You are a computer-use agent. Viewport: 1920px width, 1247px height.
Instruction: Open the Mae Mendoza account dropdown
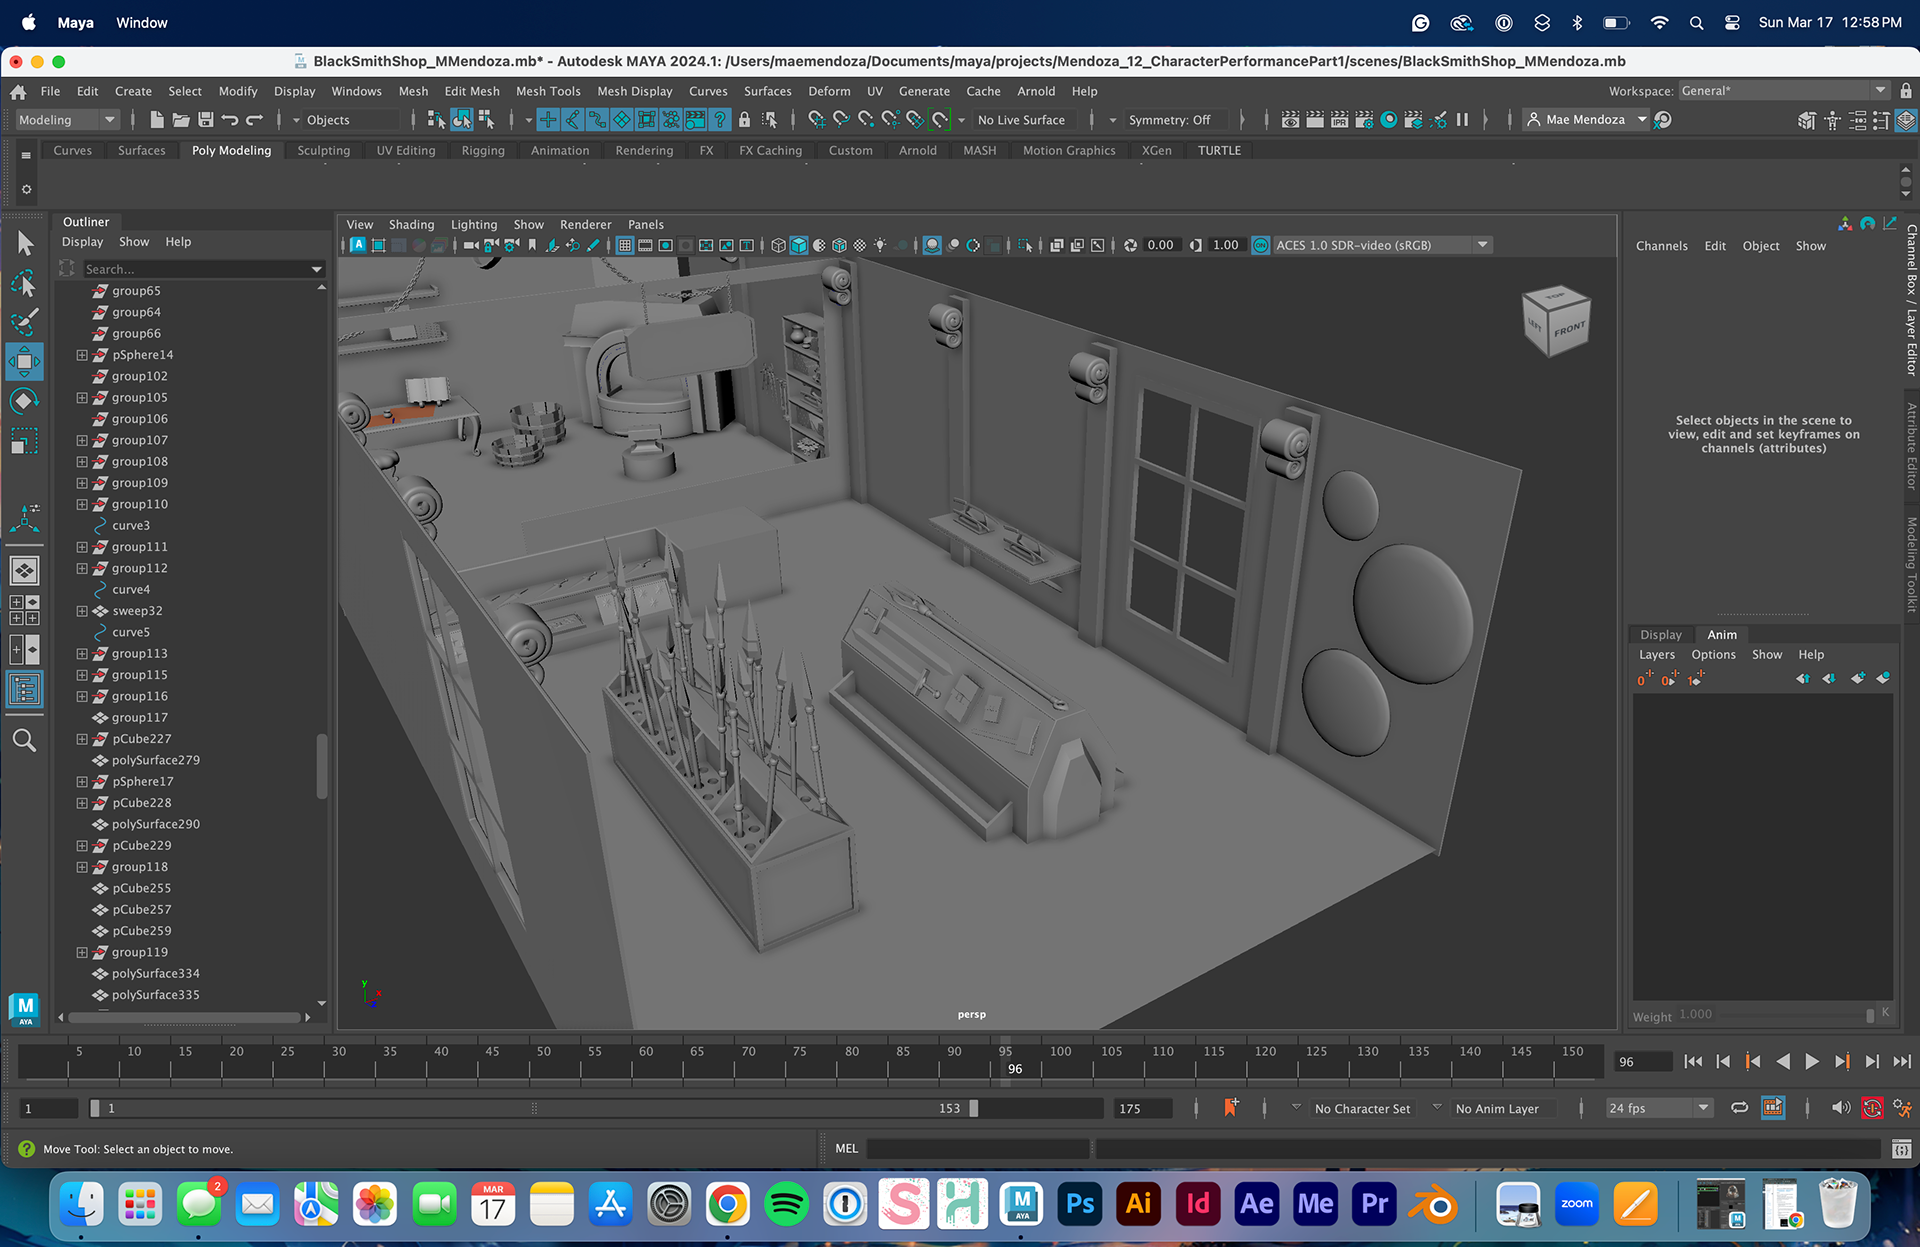click(1586, 120)
